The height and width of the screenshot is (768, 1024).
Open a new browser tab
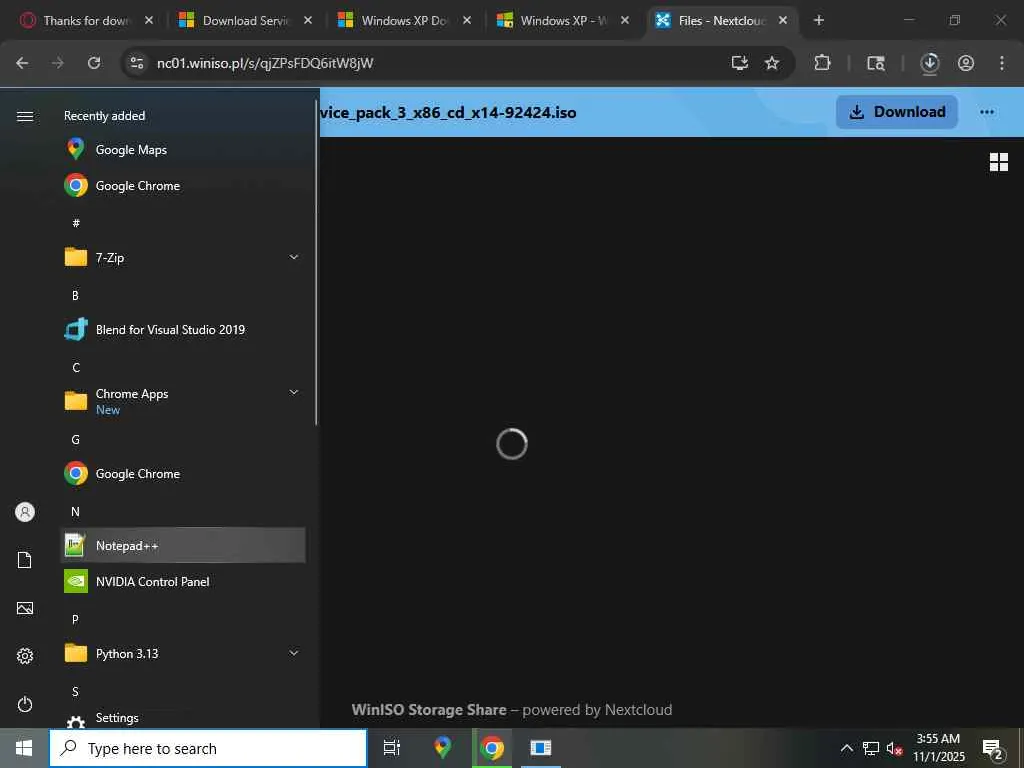[819, 20]
